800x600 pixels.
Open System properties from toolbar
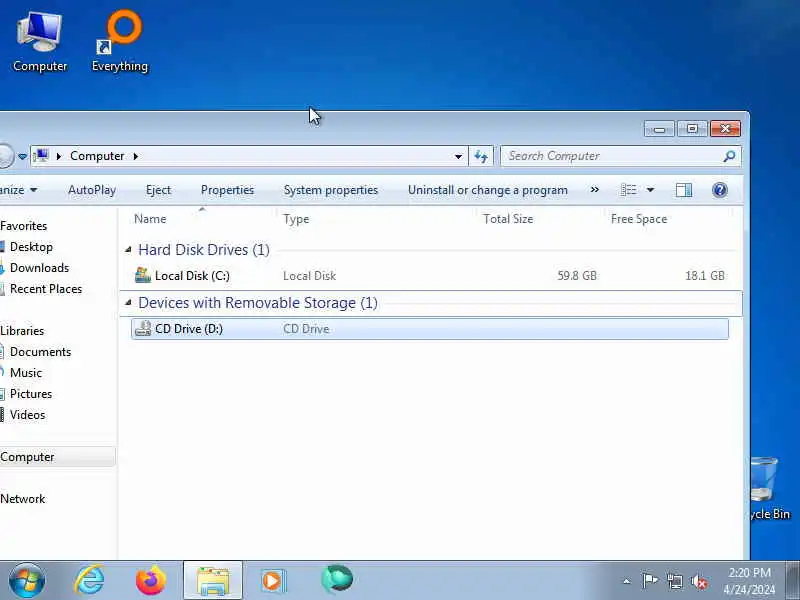point(331,190)
